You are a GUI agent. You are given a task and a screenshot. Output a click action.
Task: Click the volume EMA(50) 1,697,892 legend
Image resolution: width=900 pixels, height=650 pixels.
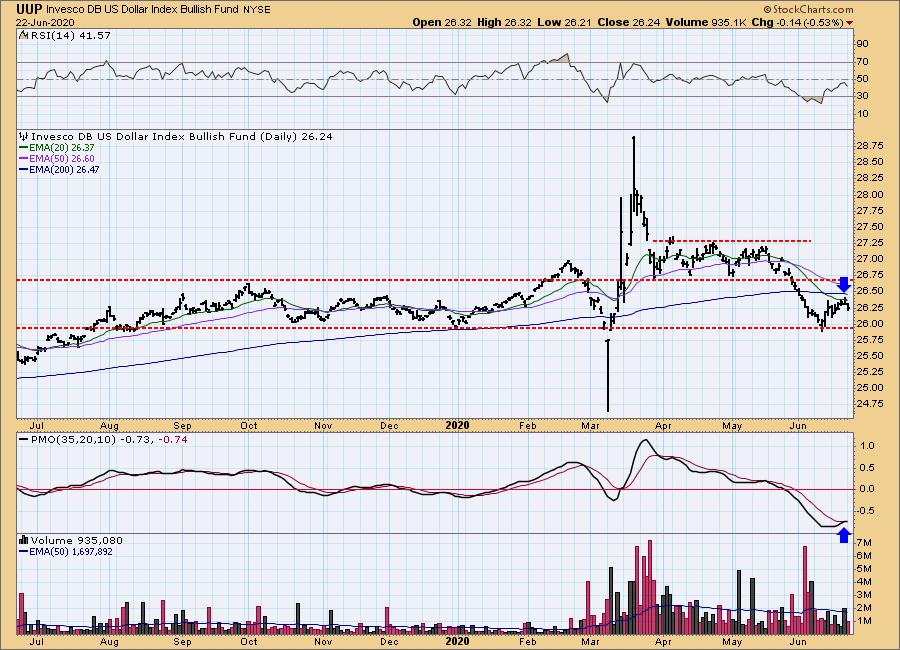(70, 552)
